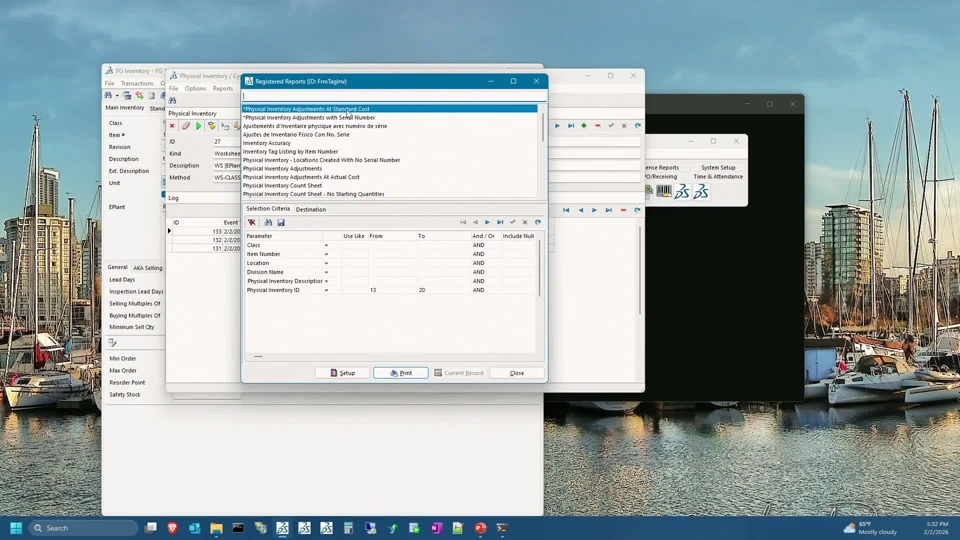Click the refresh icon in Physical Inventory top navigator

(637, 126)
